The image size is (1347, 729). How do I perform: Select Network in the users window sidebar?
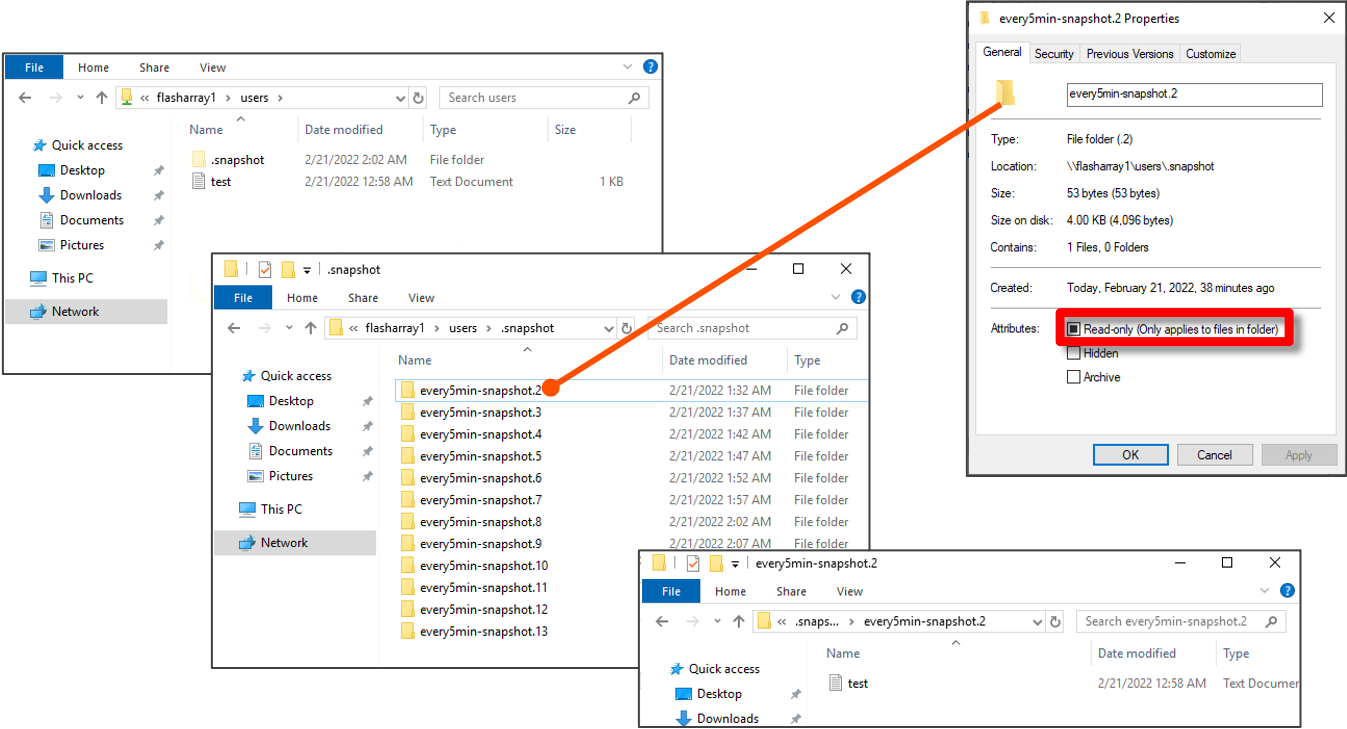coord(76,312)
